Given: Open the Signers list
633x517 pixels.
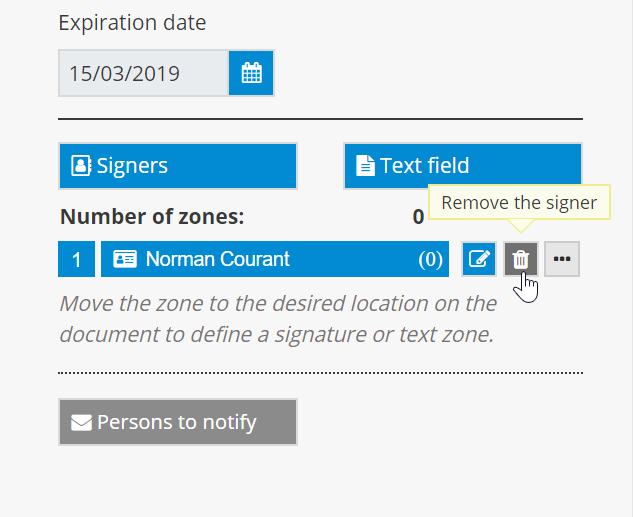Looking at the screenshot, I should pyautogui.click(x=178, y=166).
